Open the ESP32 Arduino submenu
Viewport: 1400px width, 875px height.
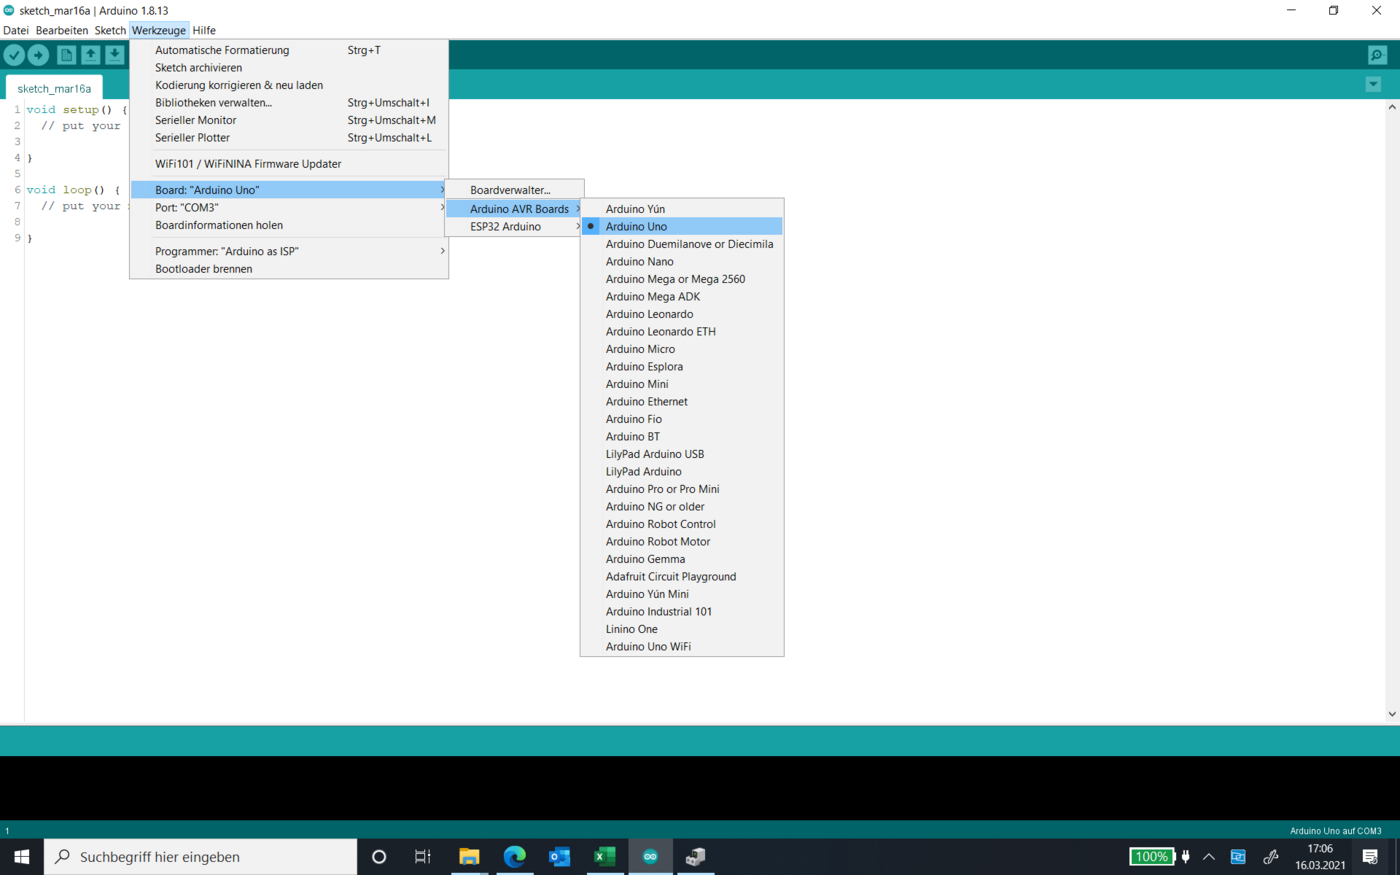[505, 226]
